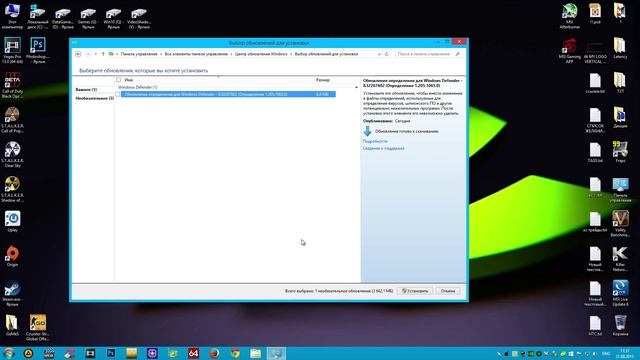Open the MSI Gaming APP shortcut
This screenshot has width=640, height=360.
(x=569, y=51)
